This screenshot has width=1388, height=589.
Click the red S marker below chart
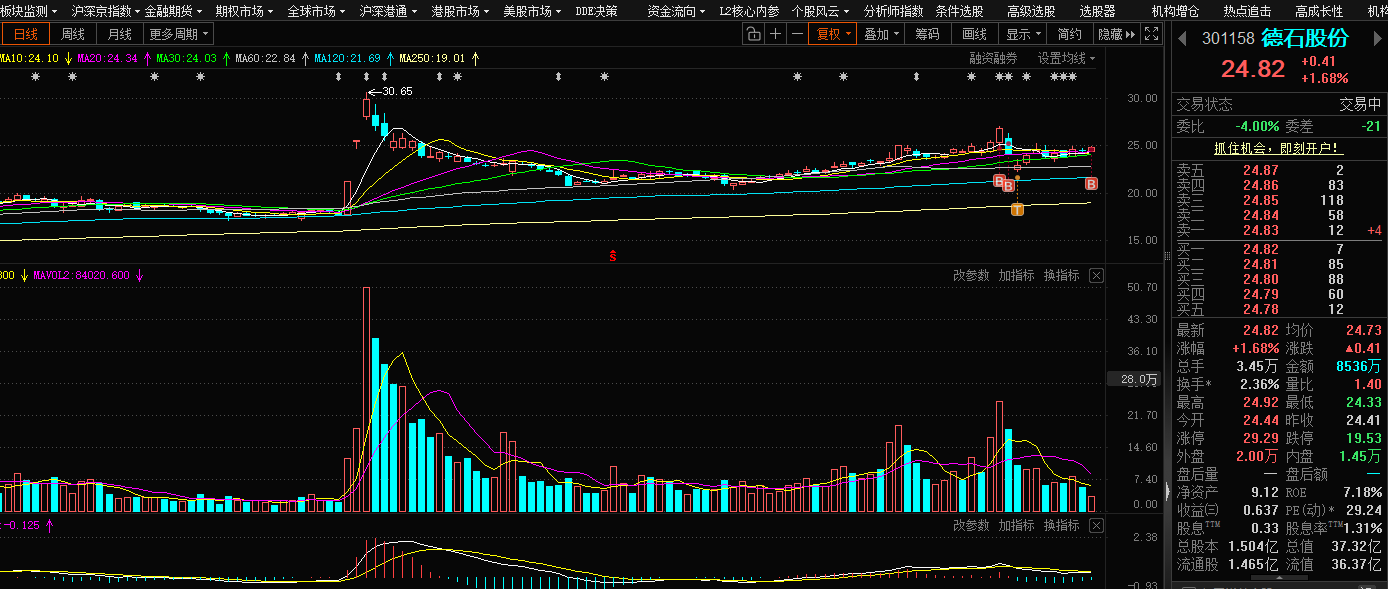coord(613,256)
